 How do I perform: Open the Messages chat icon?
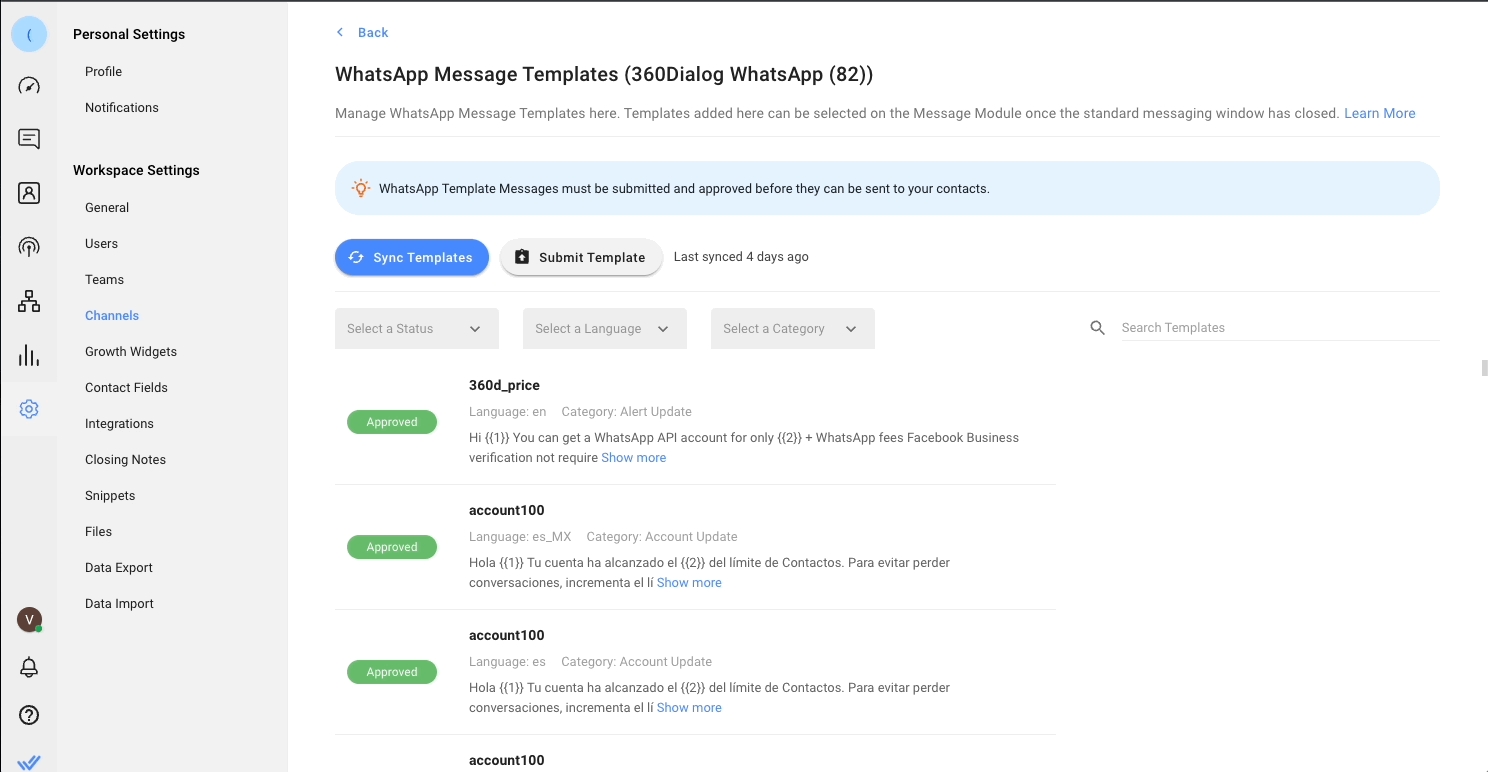29,139
